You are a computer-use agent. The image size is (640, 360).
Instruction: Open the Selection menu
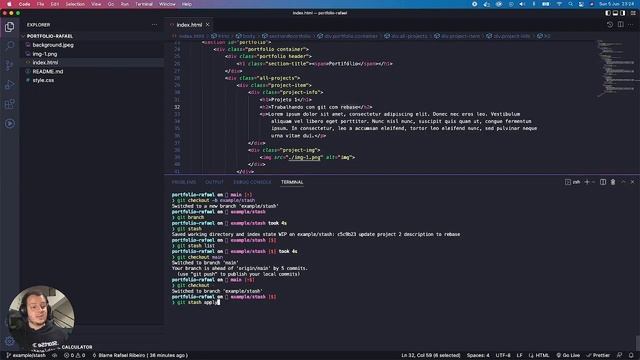click(75, 4)
